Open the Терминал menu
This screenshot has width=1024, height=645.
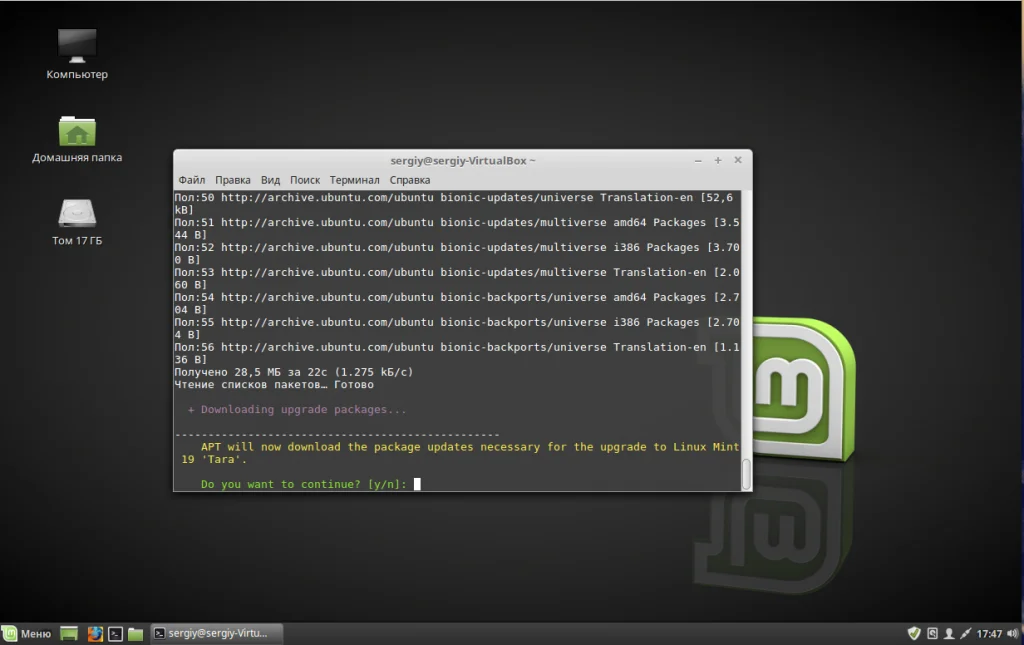point(354,180)
